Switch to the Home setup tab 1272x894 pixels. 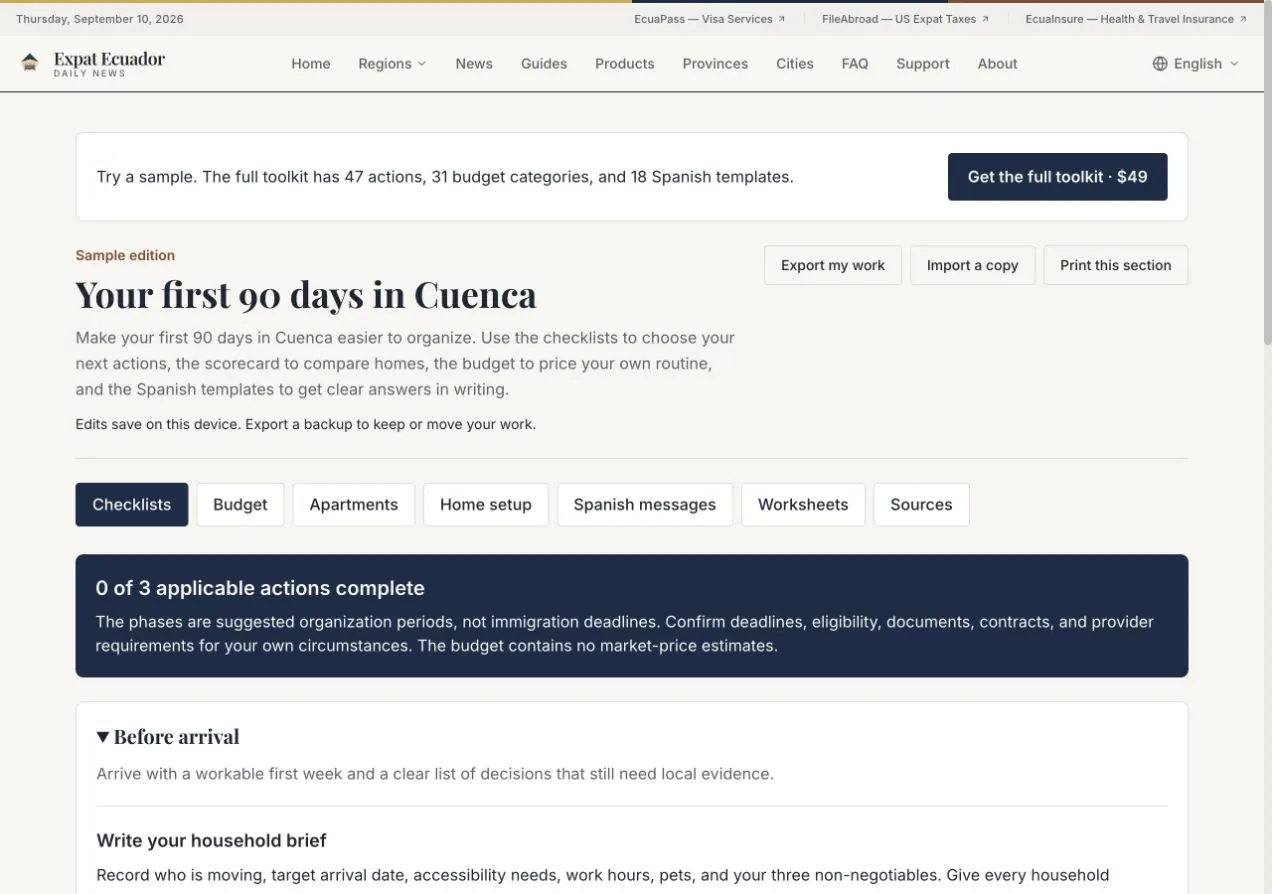click(486, 505)
